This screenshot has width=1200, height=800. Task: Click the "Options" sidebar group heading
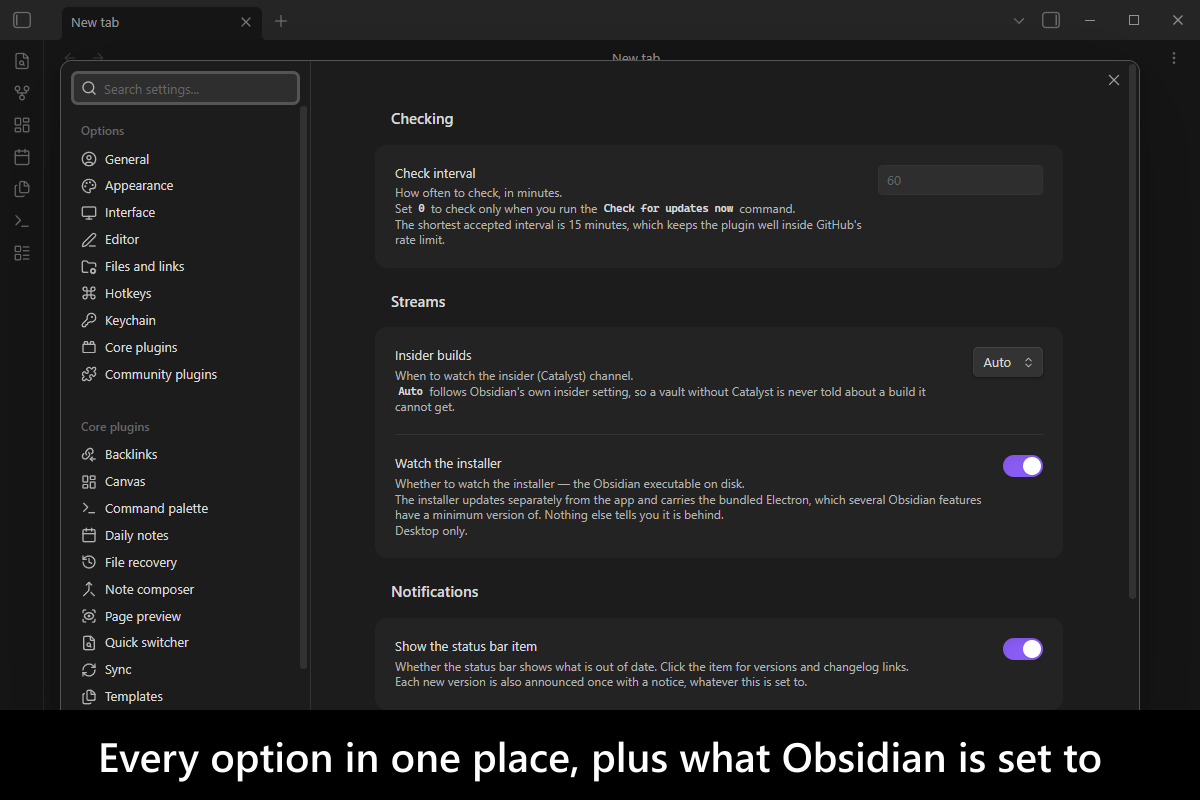pos(103,131)
